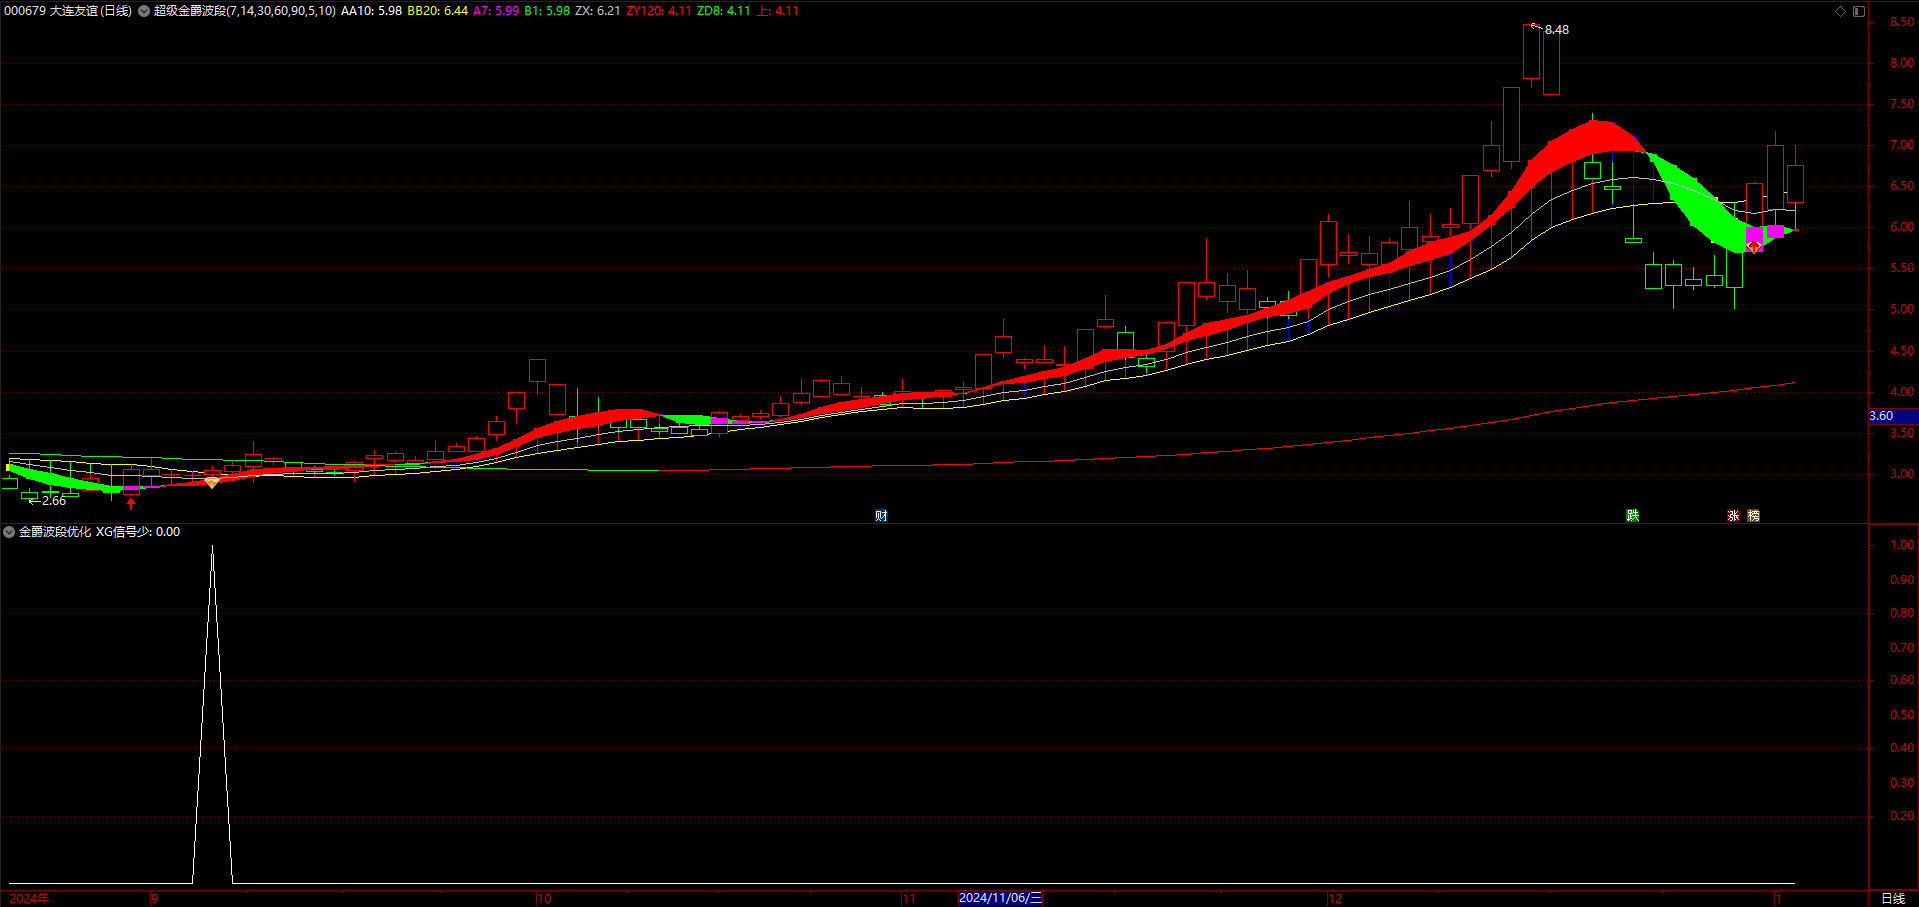
Task: Click the BB20: 6.44 value
Action: [x=437, y=11]
